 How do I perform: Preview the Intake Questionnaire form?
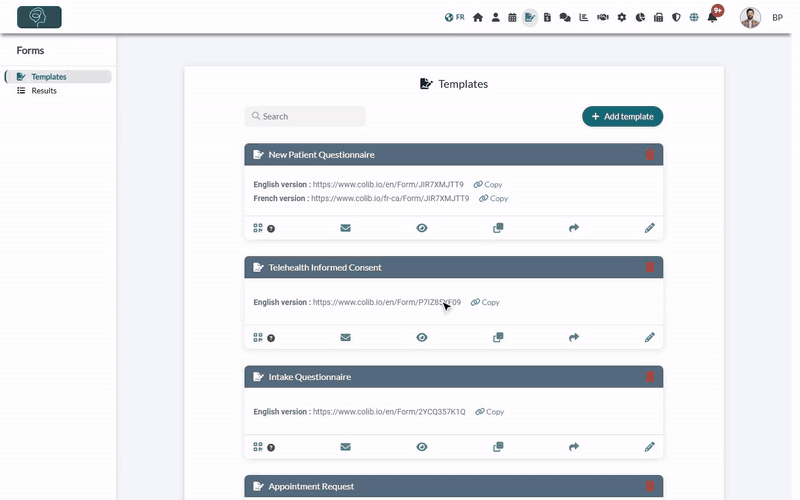[421, 447]
